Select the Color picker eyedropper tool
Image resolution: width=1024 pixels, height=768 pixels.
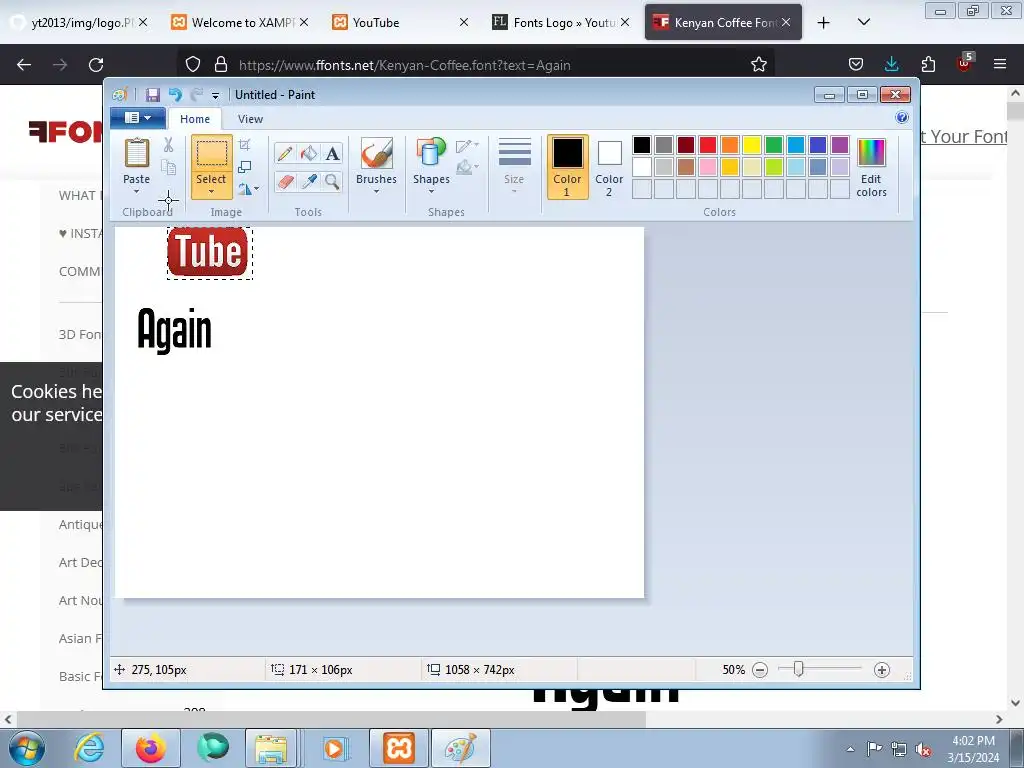coord(309,181)
